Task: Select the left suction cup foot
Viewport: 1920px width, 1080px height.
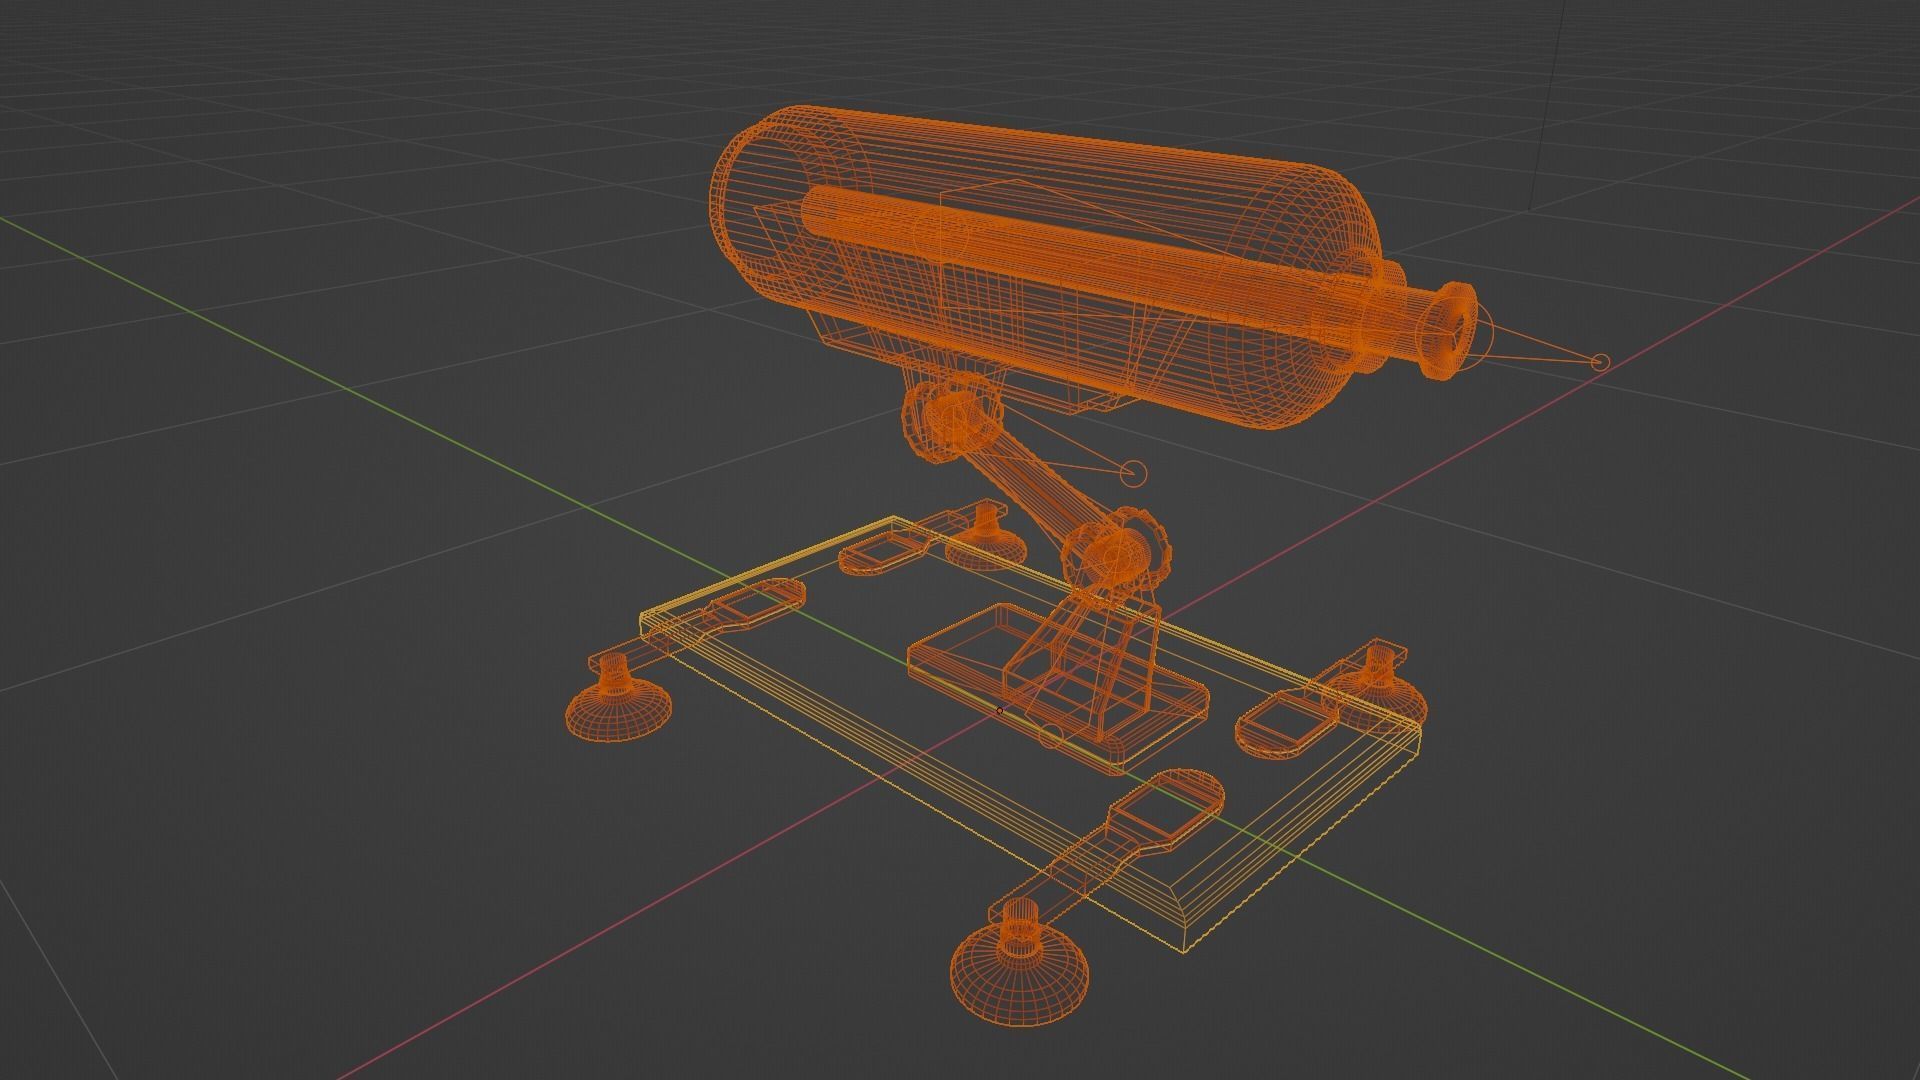Action: [617, 700]
